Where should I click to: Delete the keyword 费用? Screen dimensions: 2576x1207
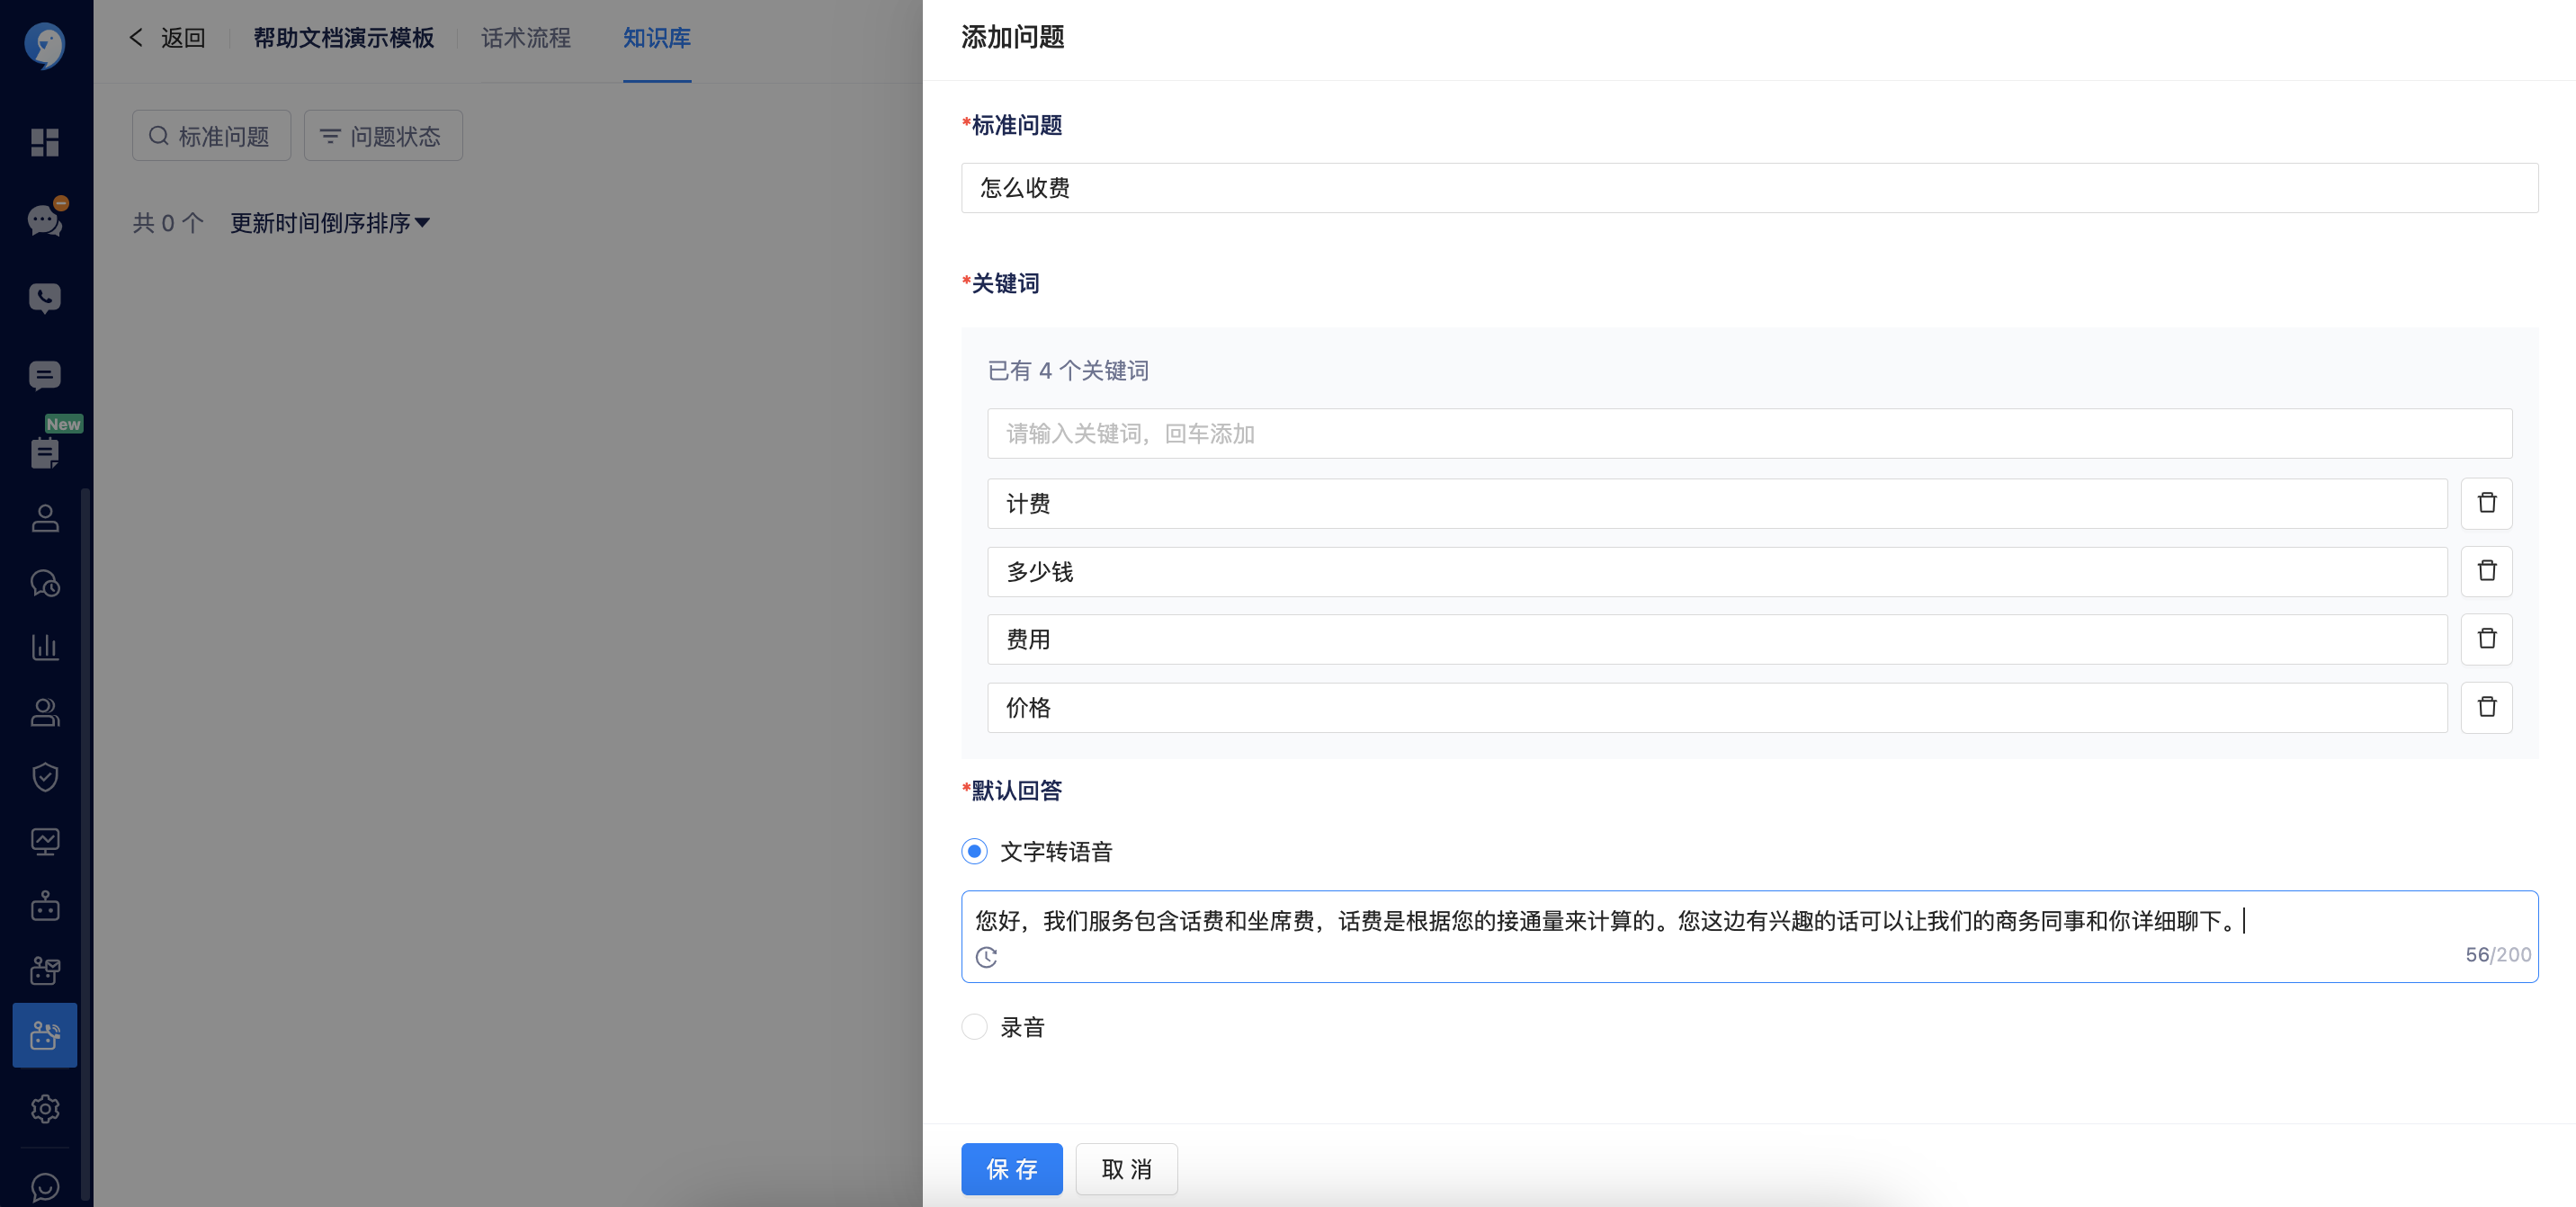[2486, 639]
